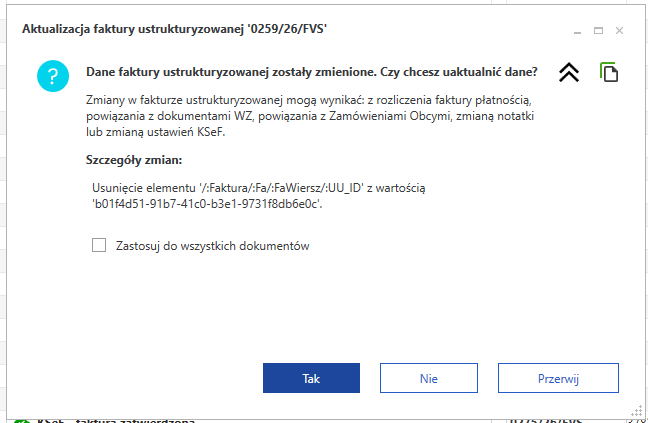Viewport: 648px width, 423px height.
Task: Copy change details using the copy icon
Action: 609,73
